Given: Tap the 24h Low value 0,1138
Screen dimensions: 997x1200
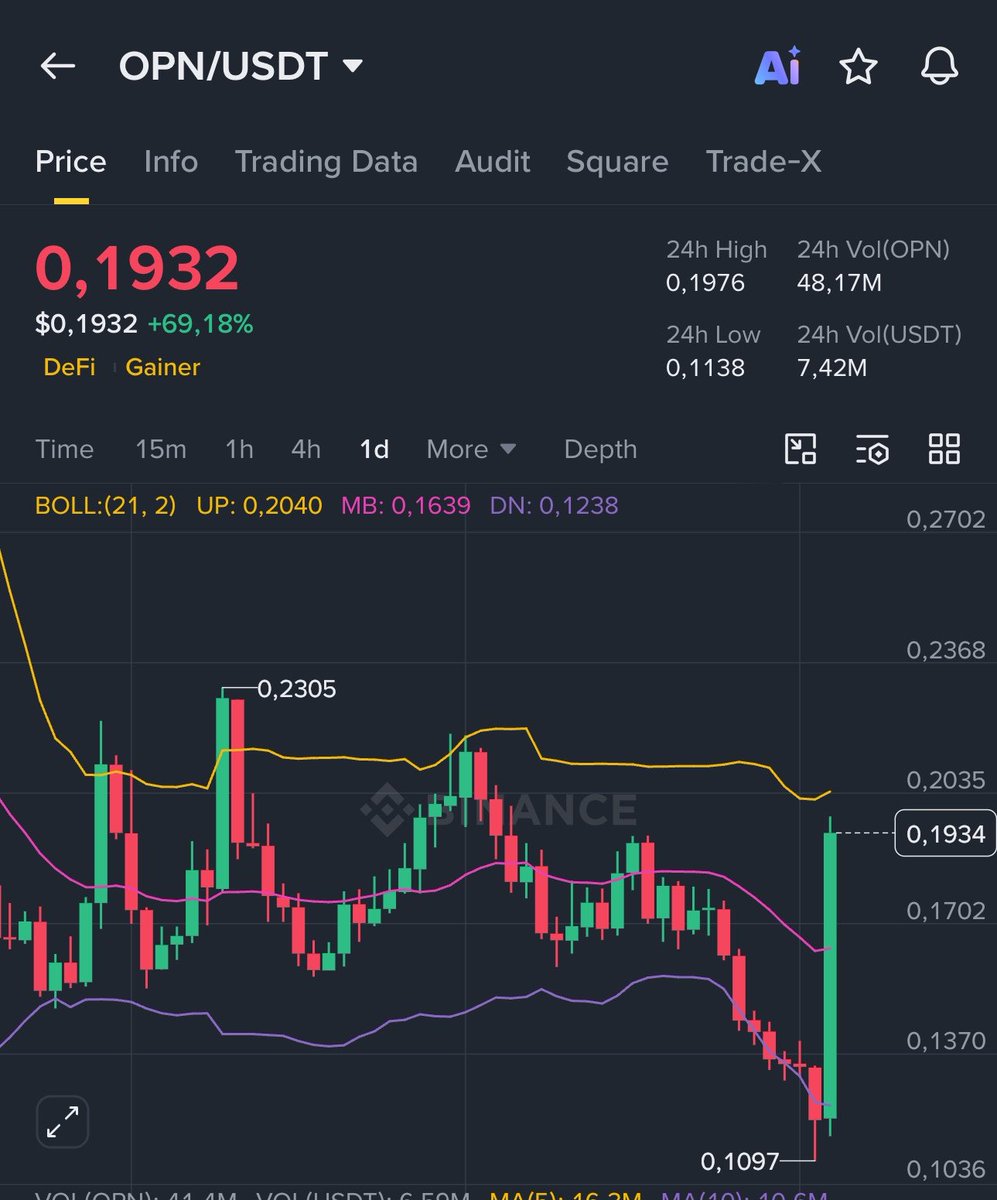Looking at the screenshot, I should coord(705,368).
